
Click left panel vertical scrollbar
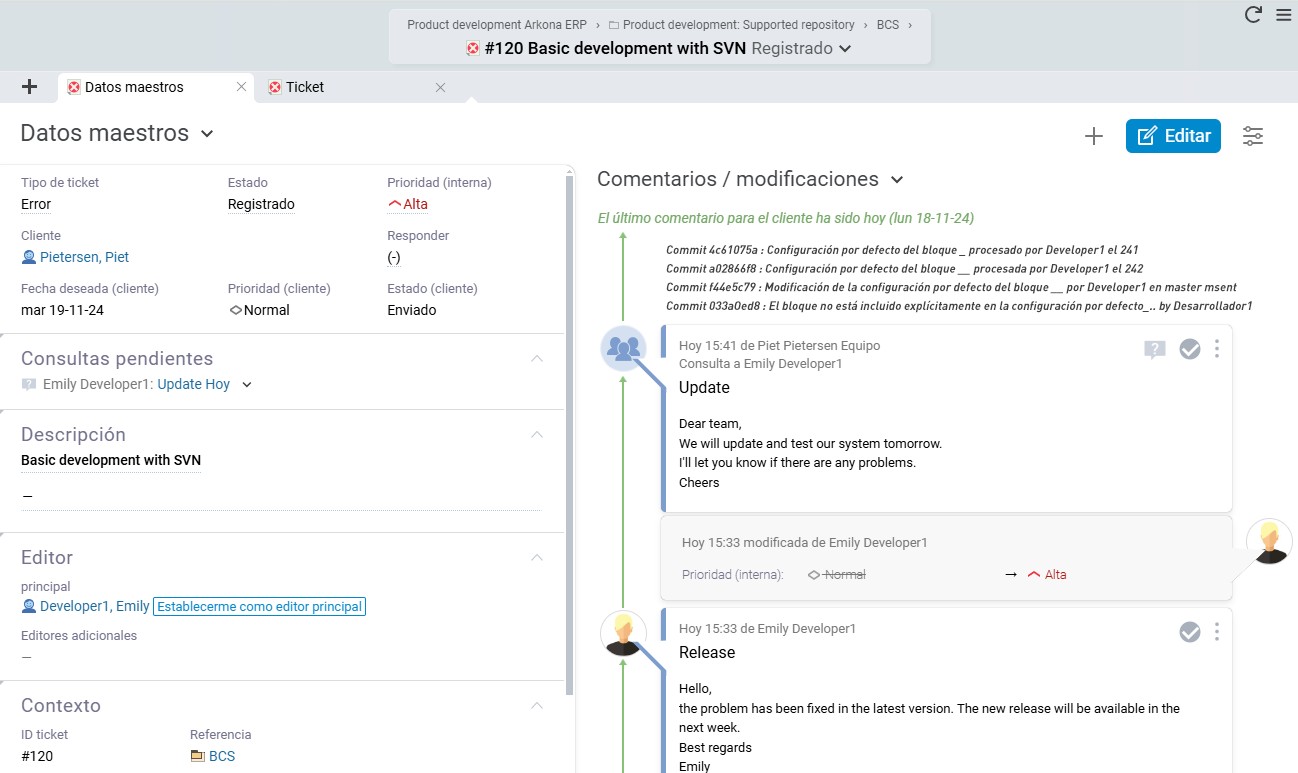570,430
